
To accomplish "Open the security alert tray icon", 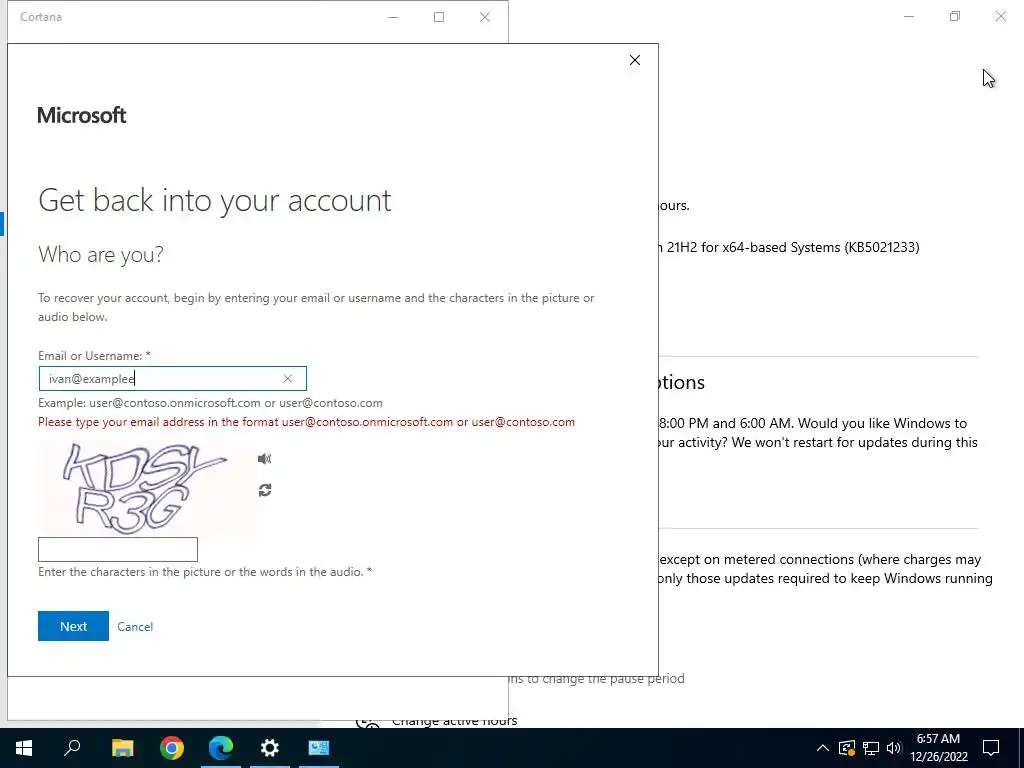I will (847, 748).
